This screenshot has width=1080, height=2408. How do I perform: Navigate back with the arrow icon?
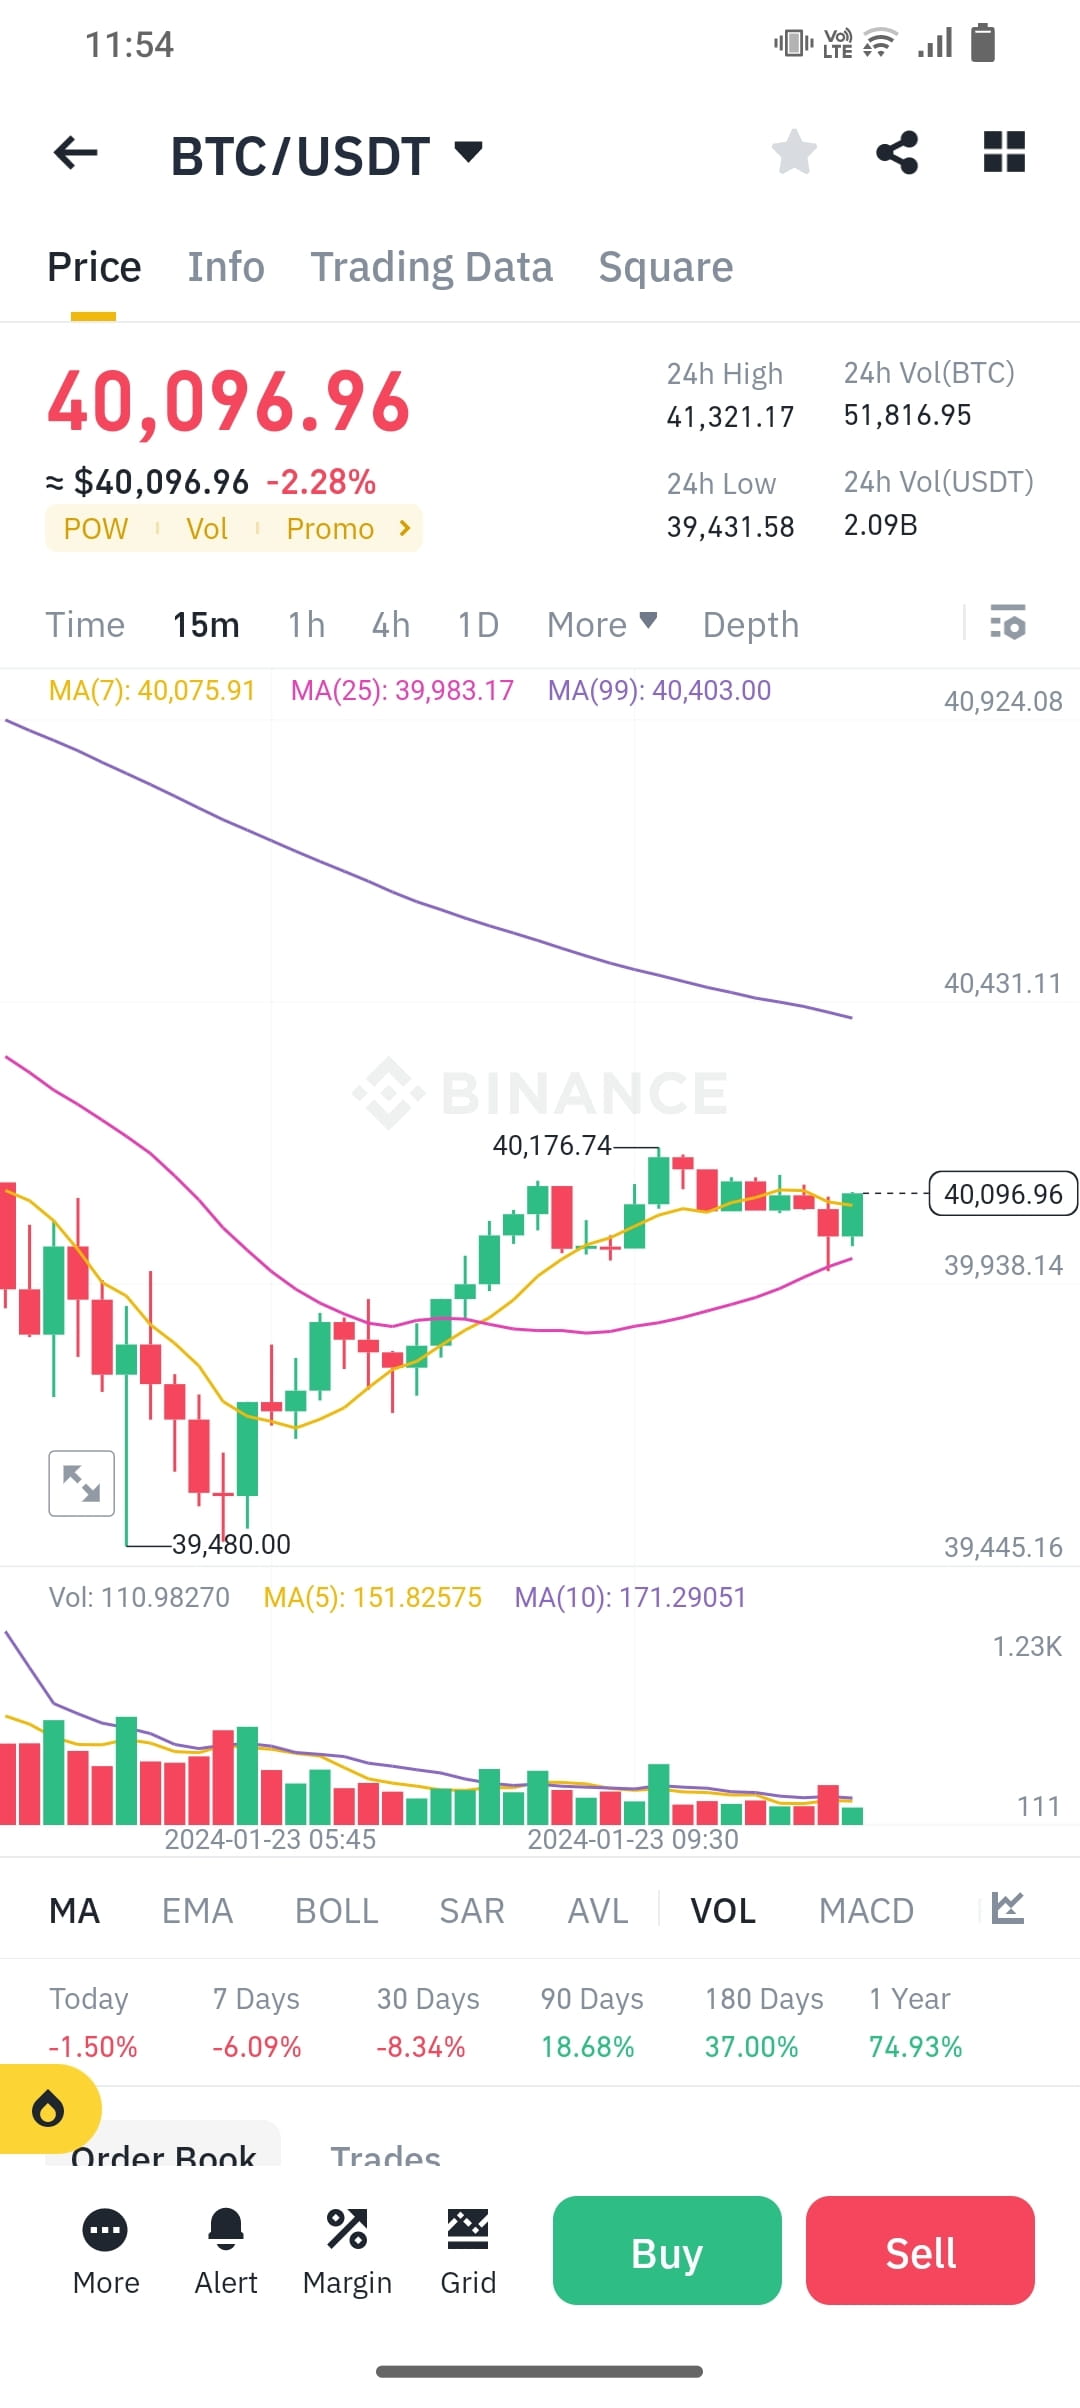click(73, 152)
